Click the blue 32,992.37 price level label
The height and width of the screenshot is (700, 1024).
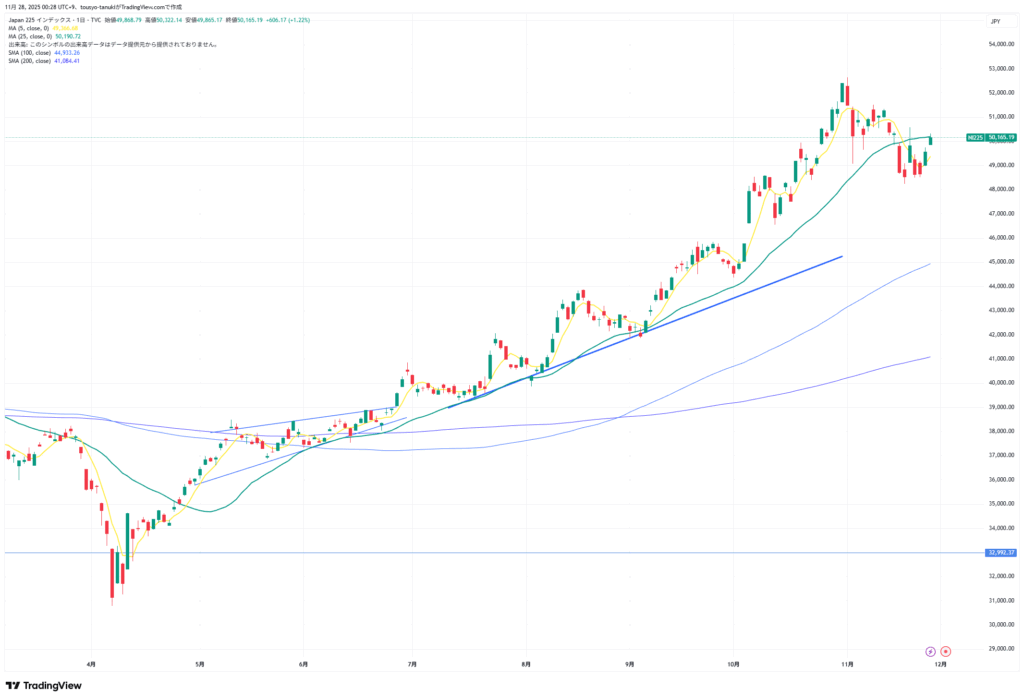[1000, 552]
